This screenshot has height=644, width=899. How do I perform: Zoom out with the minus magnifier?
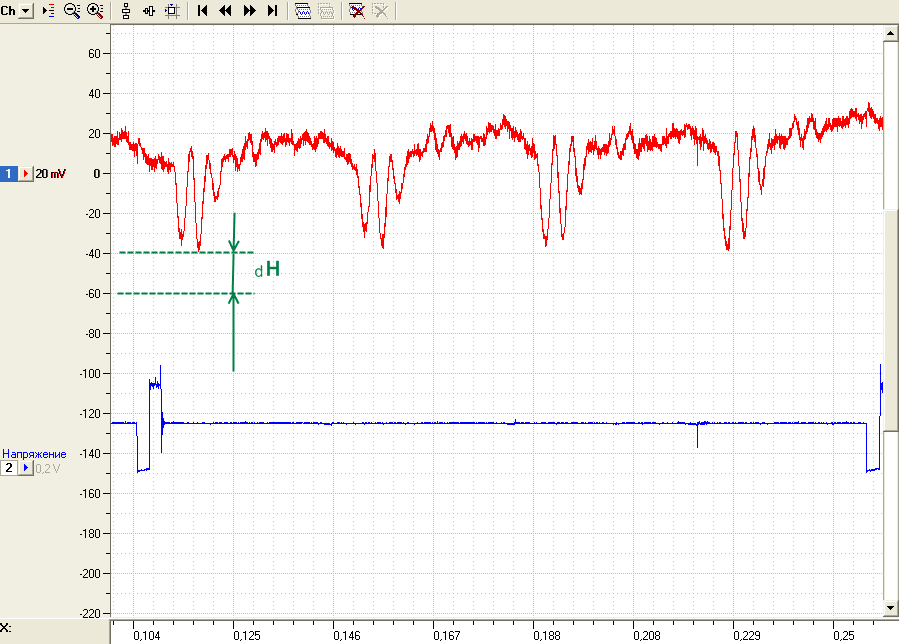tap(72, 10)
